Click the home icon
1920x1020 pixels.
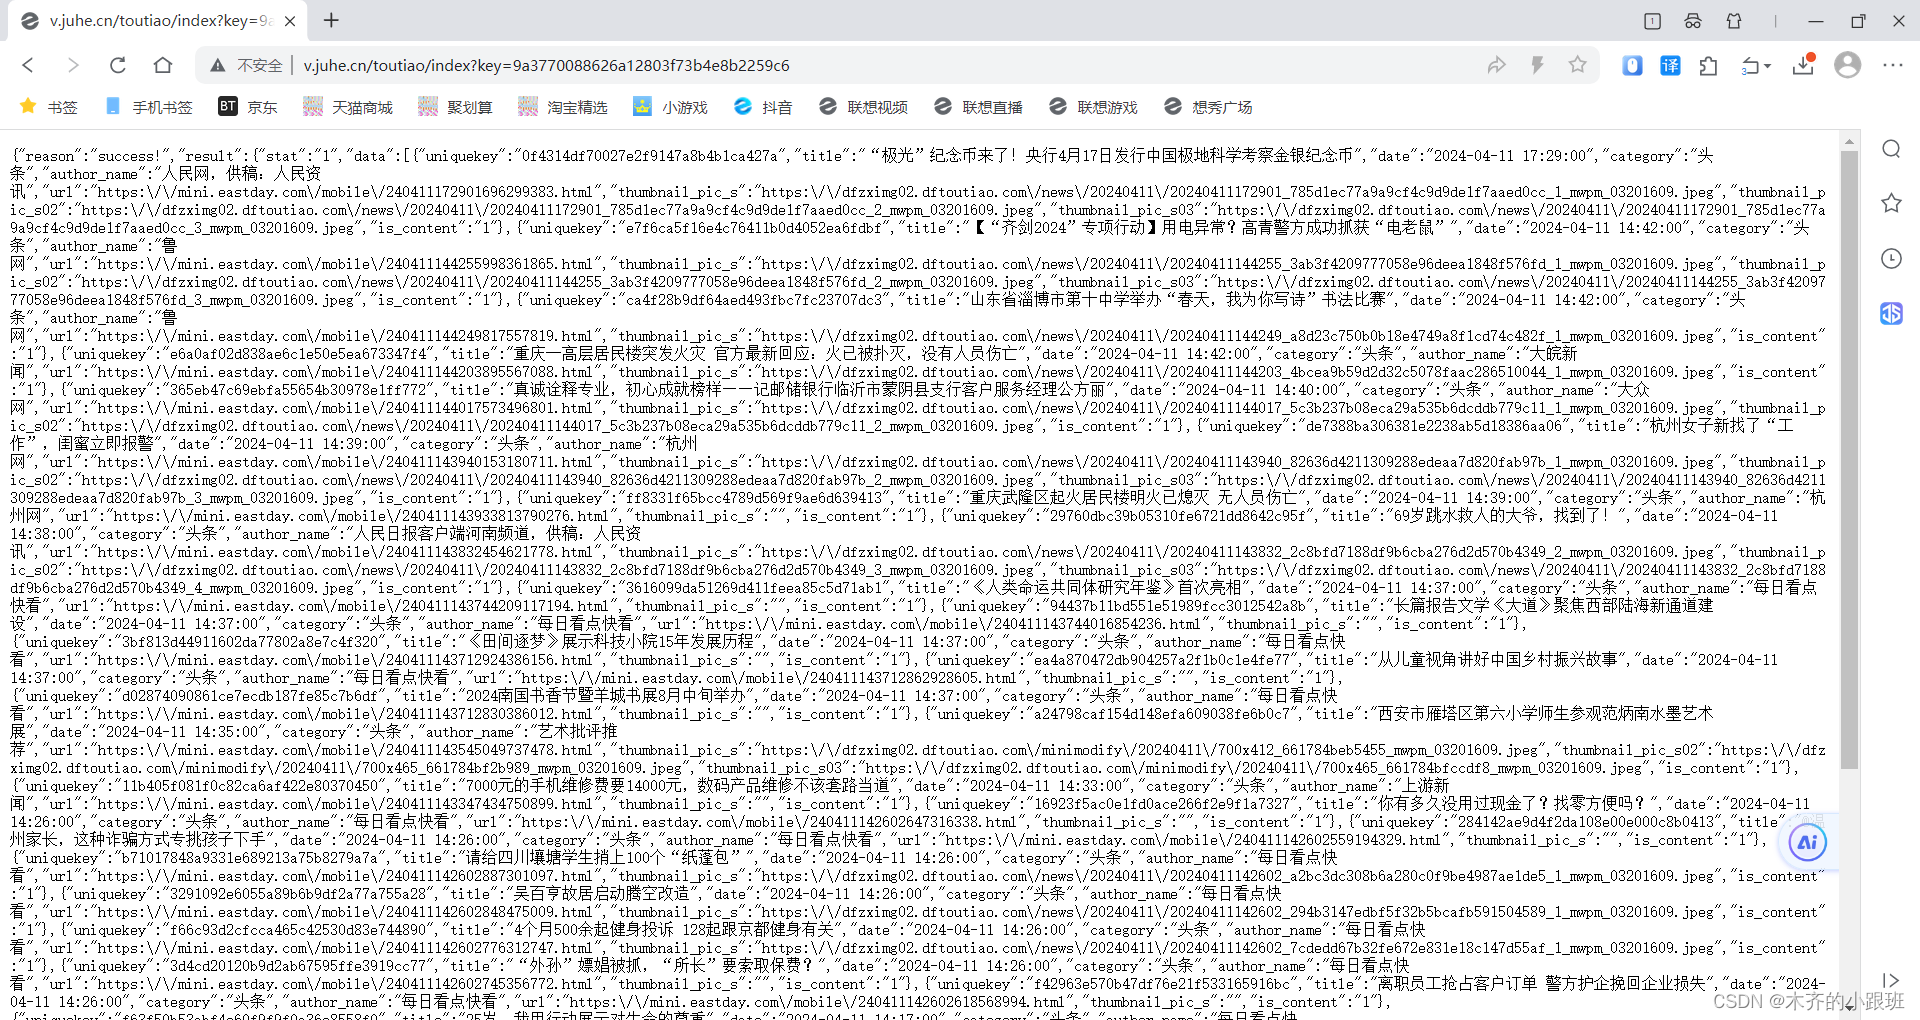point(163,65)
